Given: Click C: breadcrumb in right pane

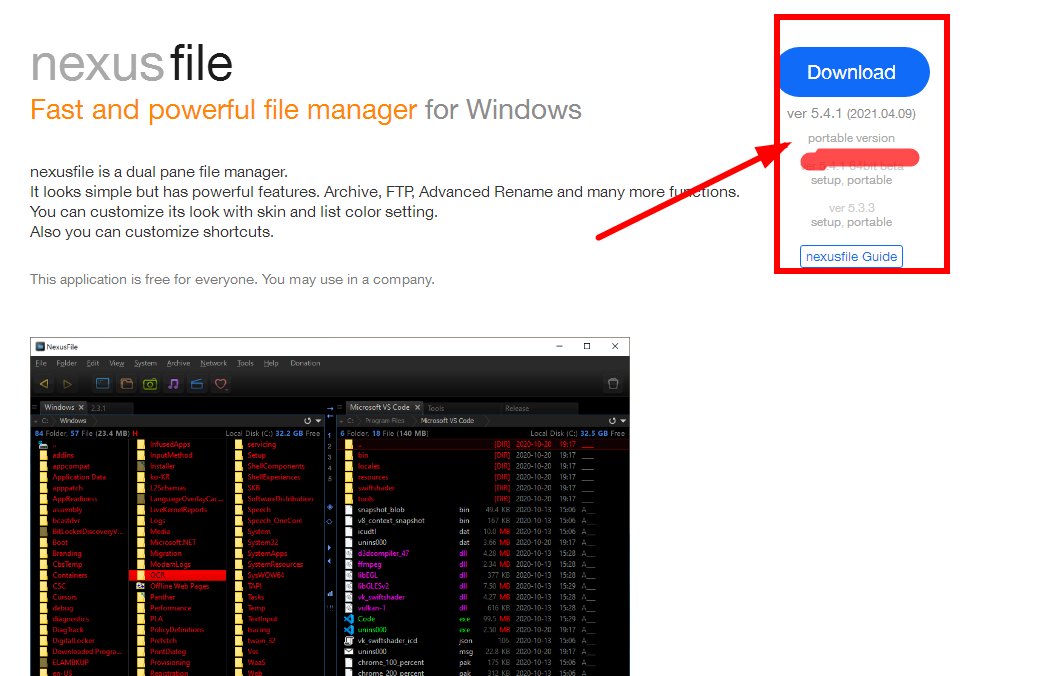Looking at the screenshot, I should [x=350, y=421].
